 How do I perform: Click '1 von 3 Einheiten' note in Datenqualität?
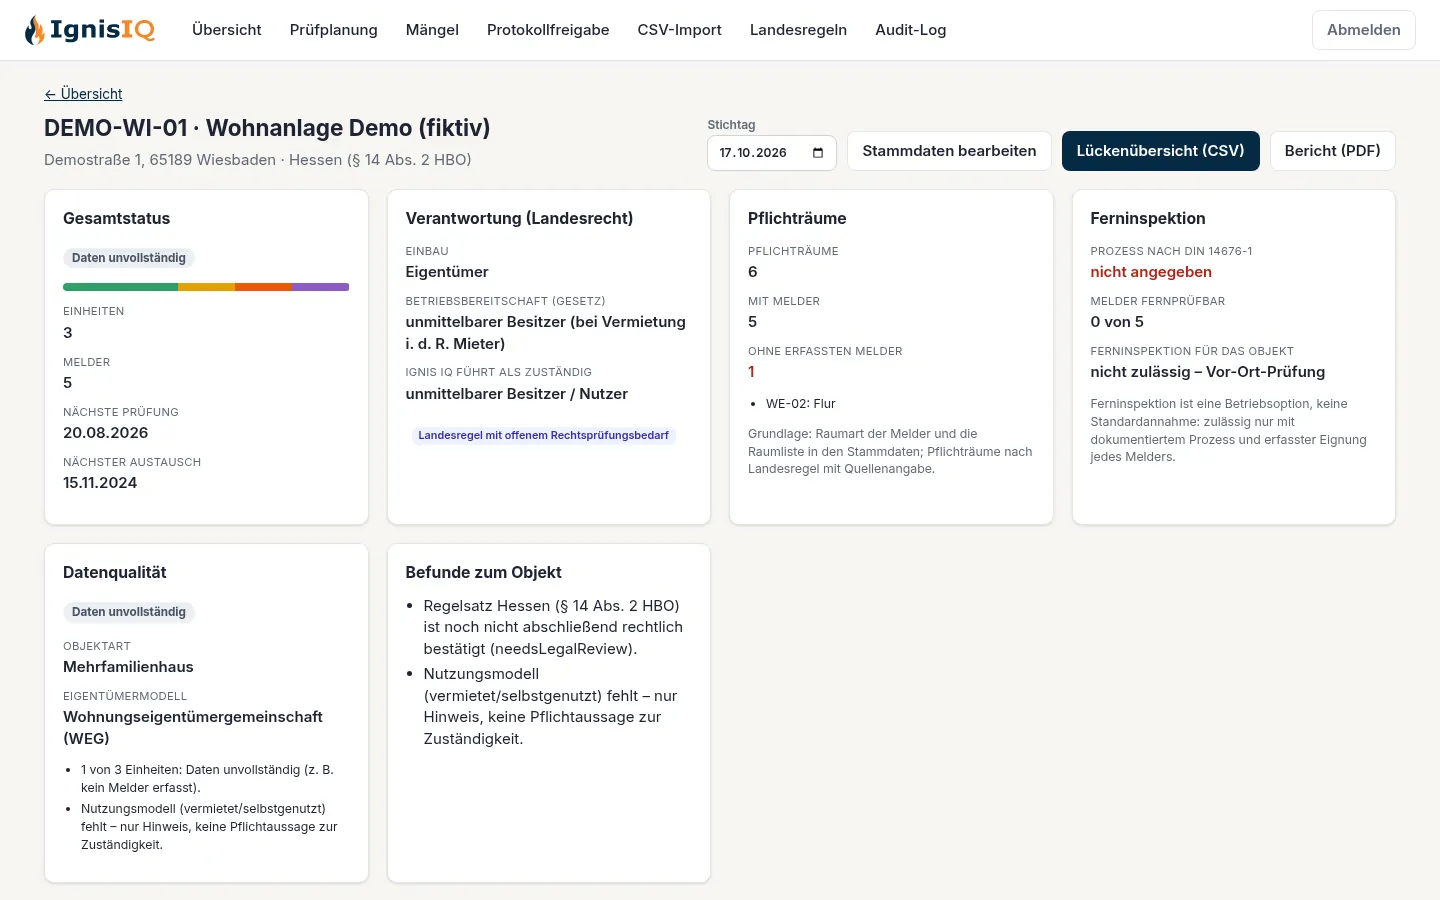pyautogui.click(x=207, y=779)
